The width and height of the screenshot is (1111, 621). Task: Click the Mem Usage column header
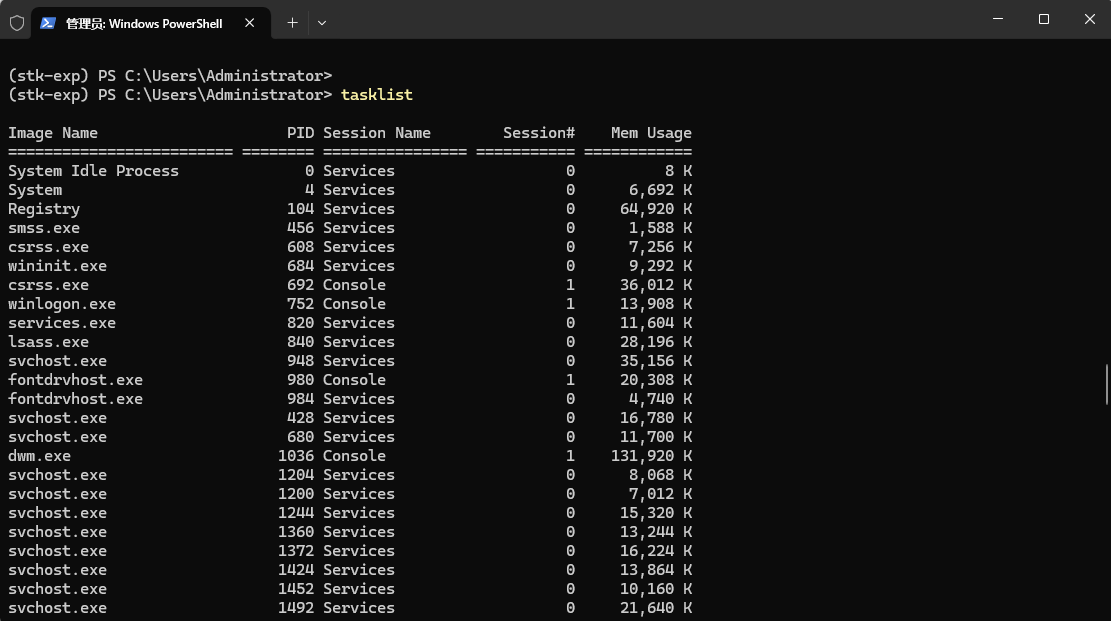(651, 133)
